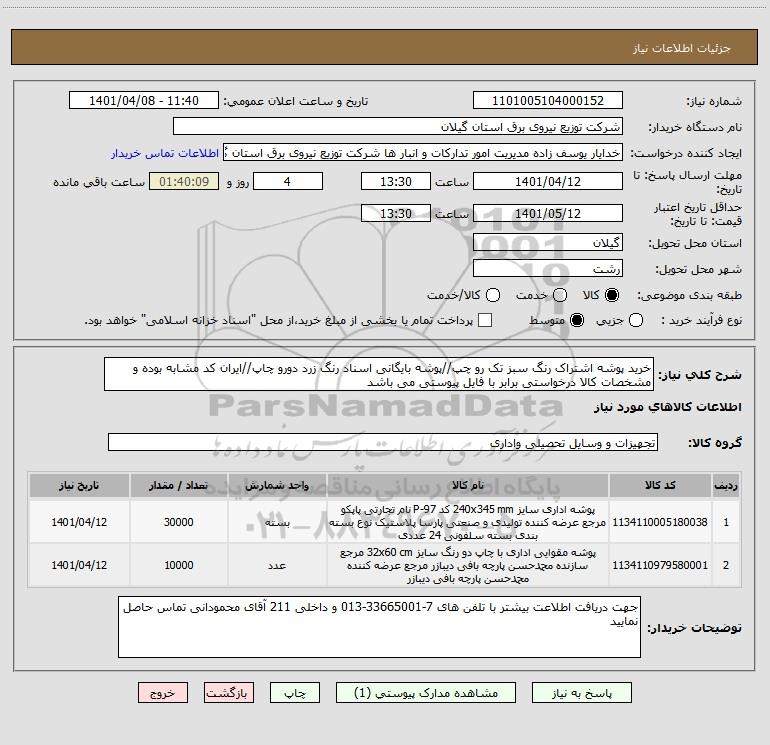Click the buyer notes text area
The width and height of the screenshot is (770, 745).
[379, 627]
